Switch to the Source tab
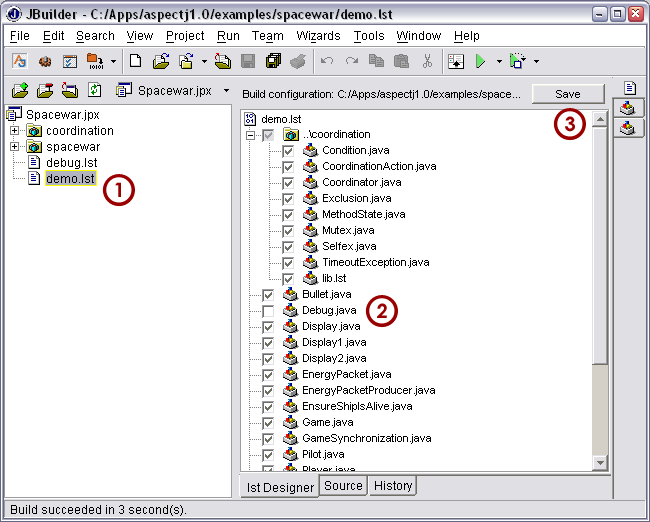Screen dimensions: 650x522 [x=343, y=486]
